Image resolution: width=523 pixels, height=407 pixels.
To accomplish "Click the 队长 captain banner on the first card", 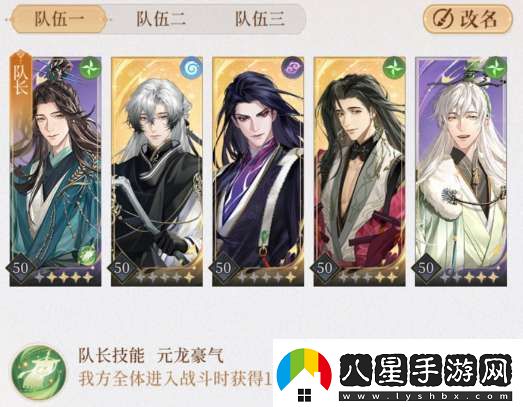I will point(21,77).
